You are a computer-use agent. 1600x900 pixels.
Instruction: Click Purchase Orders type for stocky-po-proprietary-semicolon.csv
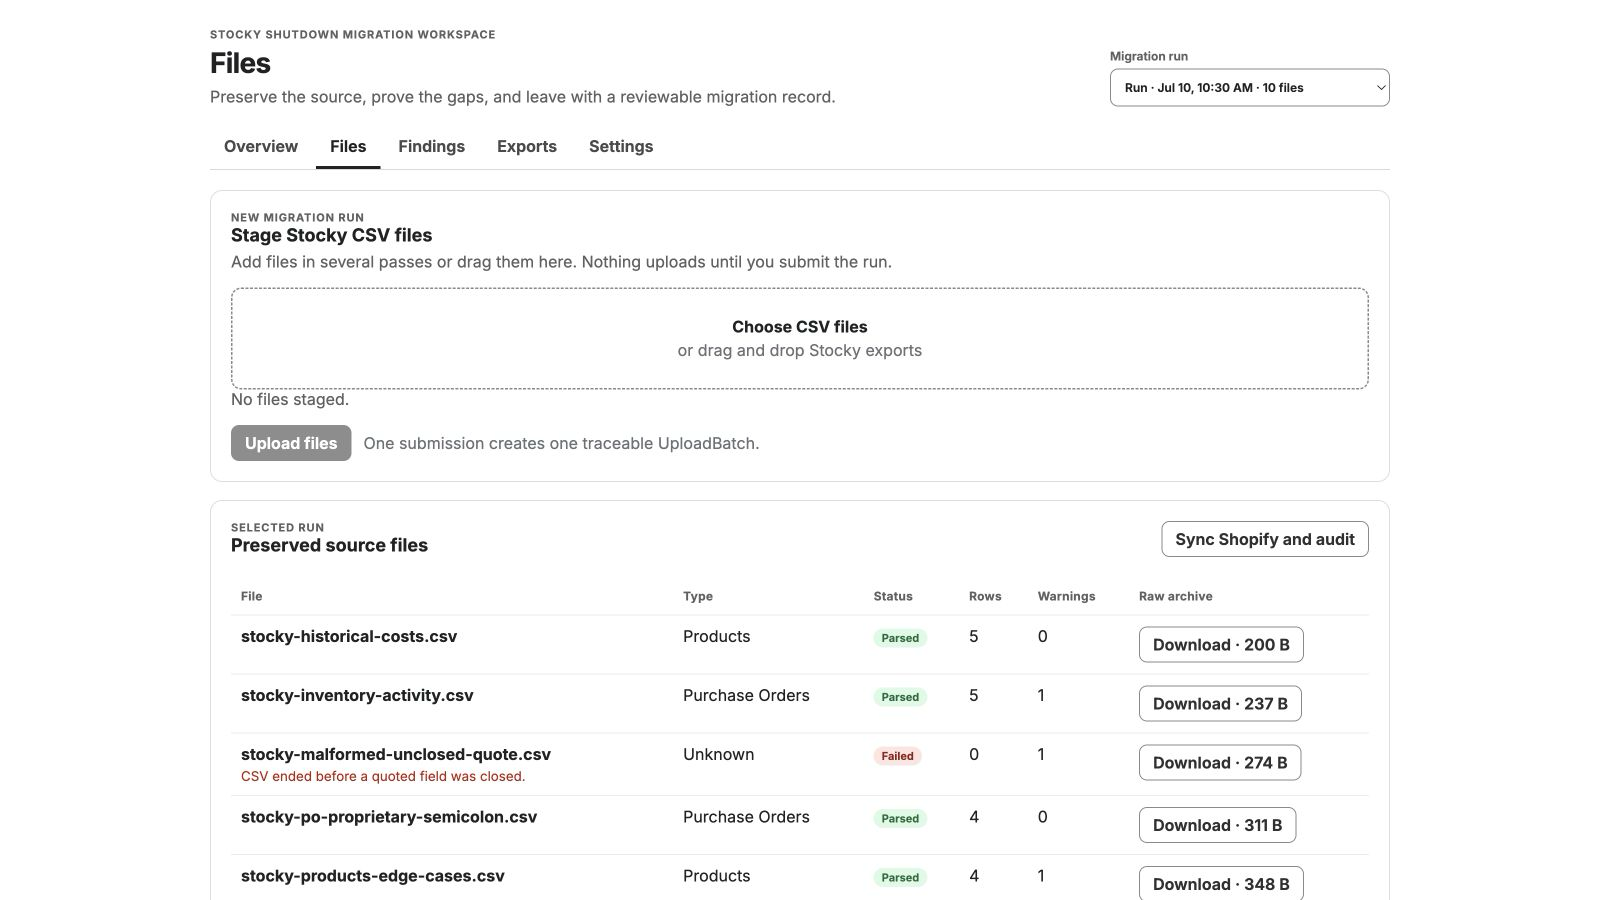[746, 817]
